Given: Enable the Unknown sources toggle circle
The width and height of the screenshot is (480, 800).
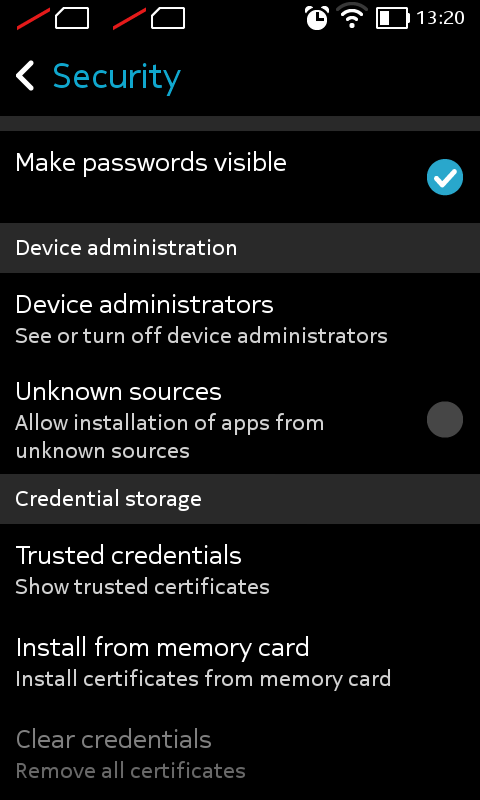Looking at the screenshot, I should pyautogui.click(x=445, y=419).
